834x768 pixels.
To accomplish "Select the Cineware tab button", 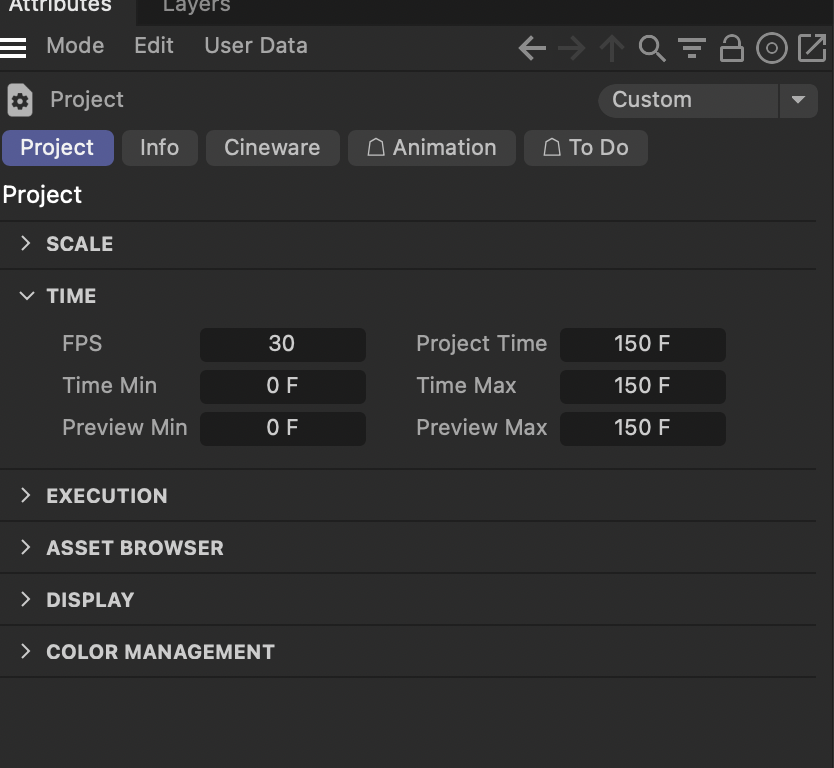I will pos(272,147).
